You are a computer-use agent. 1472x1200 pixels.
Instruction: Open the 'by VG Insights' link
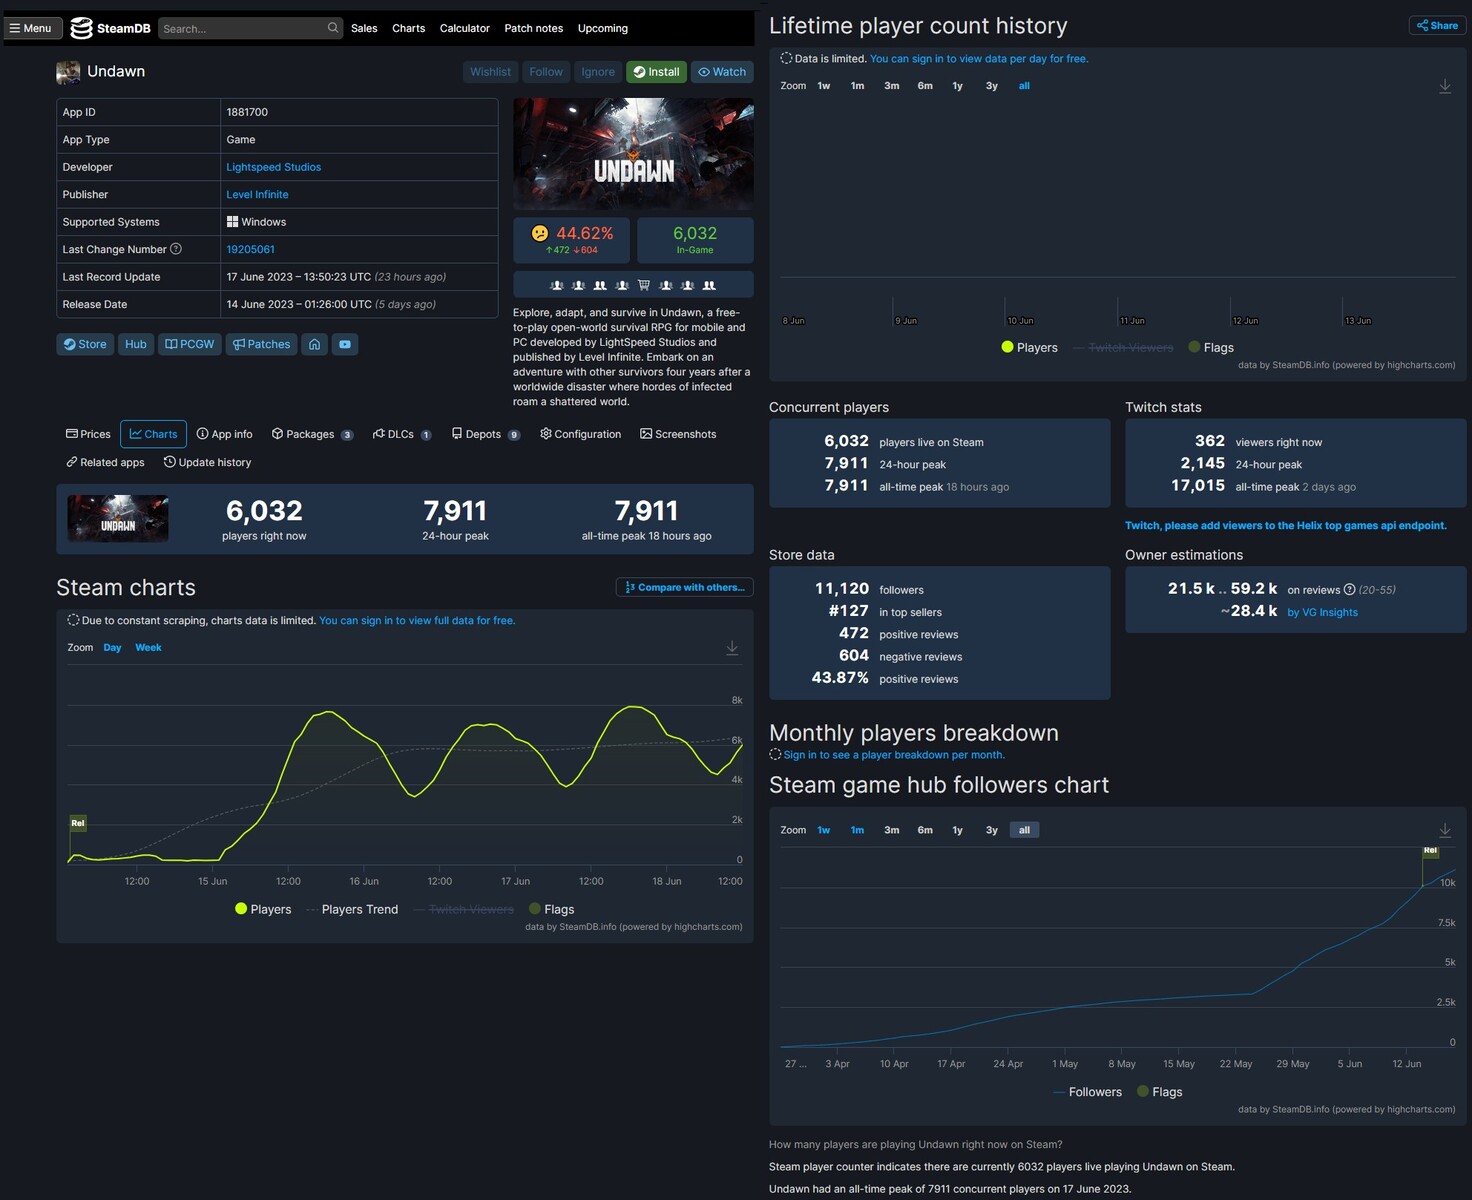pos(1323,612)
